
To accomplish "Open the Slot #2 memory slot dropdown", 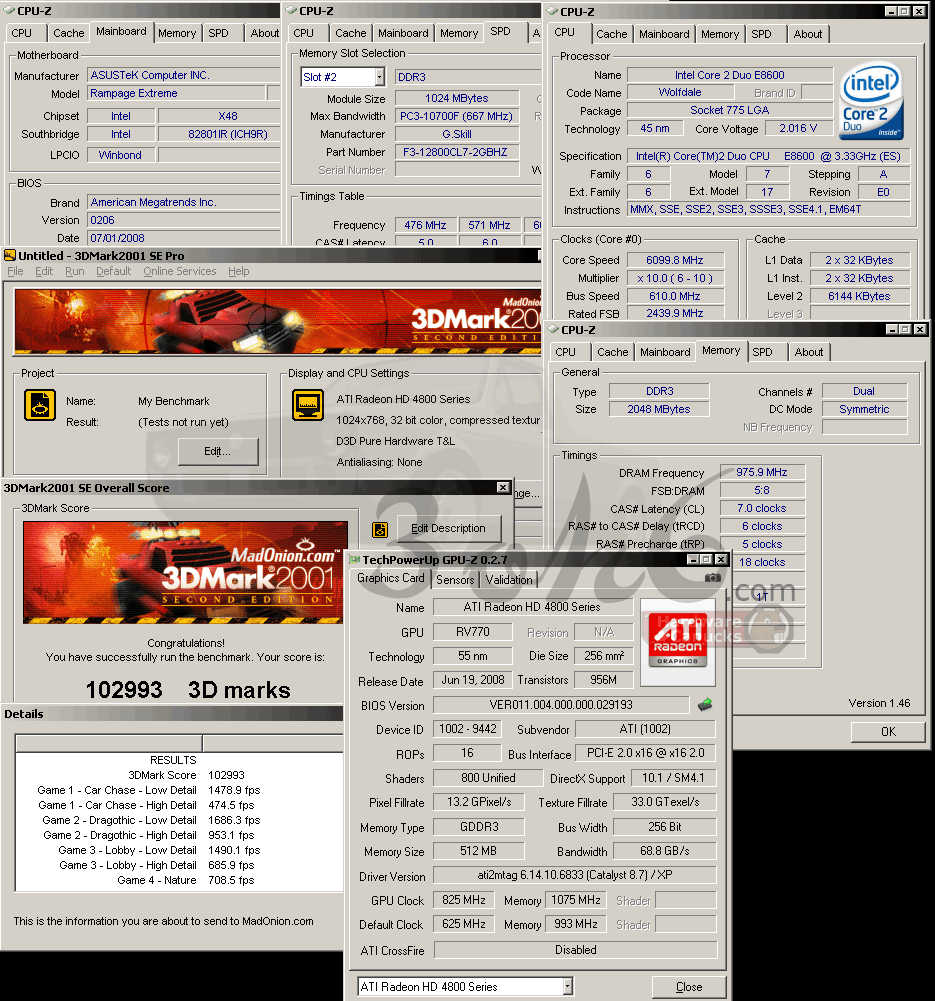I will click(x=380, y=77).
